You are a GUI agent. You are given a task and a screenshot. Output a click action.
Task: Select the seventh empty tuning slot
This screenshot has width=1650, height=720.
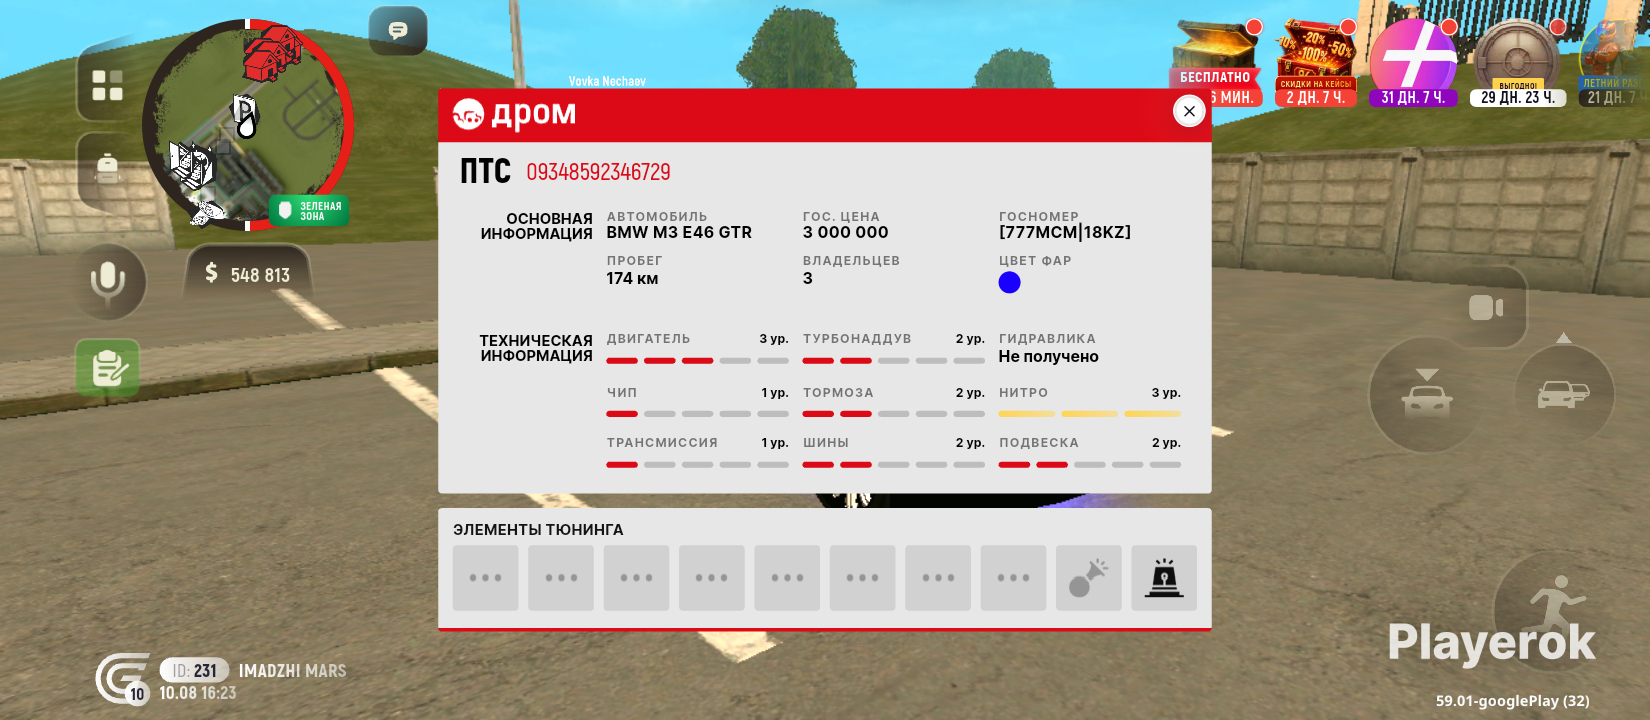(x=938, y=578)
